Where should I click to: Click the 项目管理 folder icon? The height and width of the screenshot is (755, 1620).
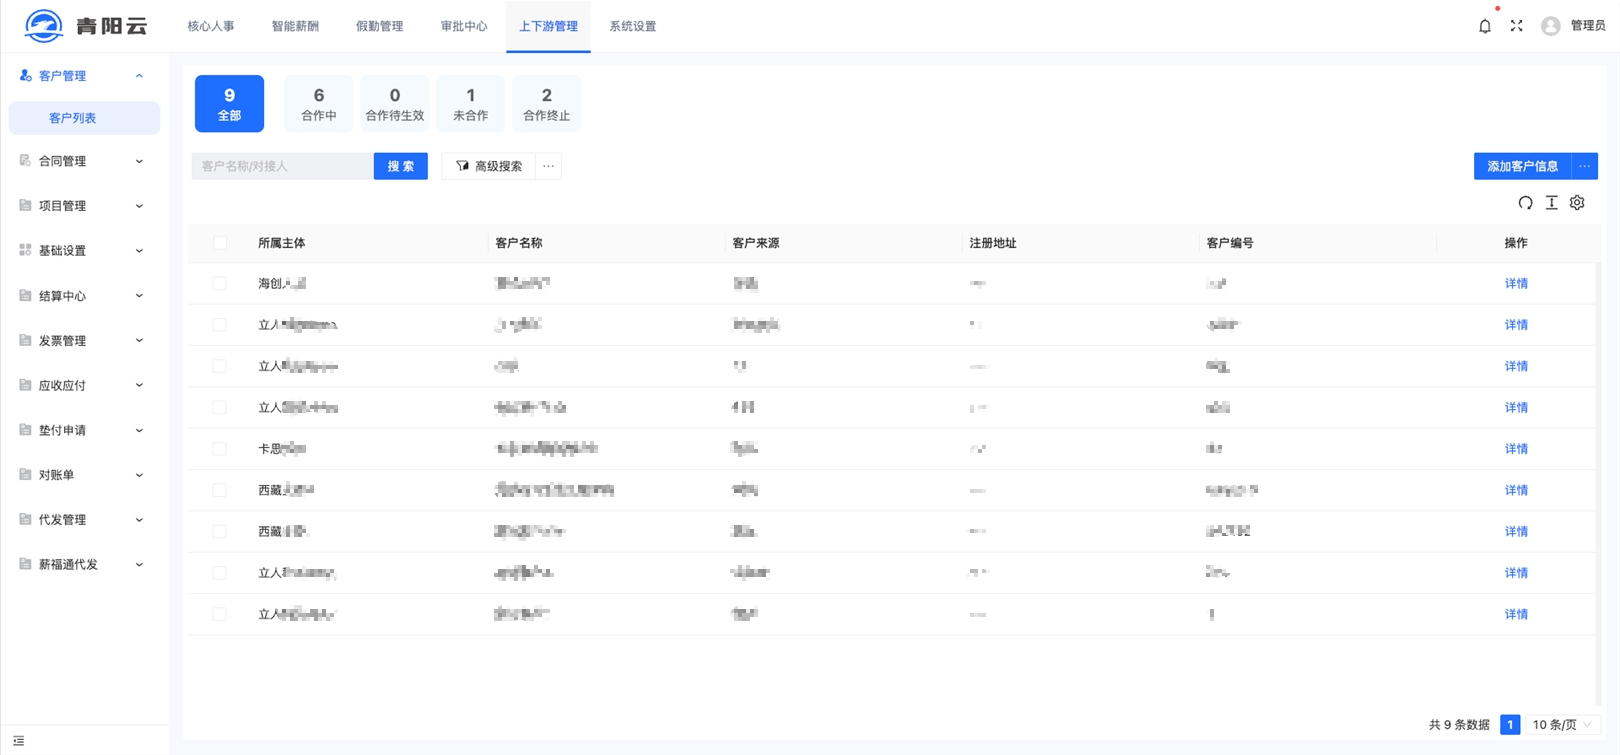coord(25,206)
